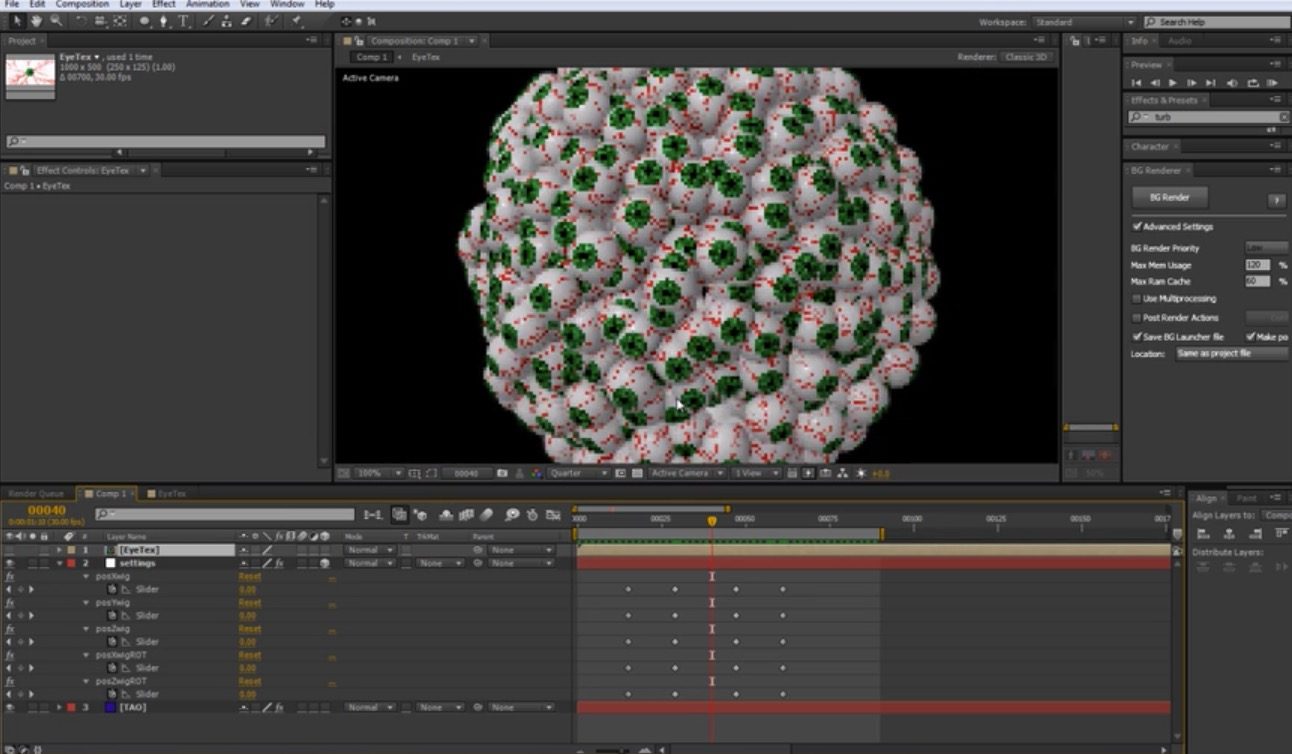1292x754 pixels.
Task: Open the Animation menu
Action: click(x=207, y=4)
